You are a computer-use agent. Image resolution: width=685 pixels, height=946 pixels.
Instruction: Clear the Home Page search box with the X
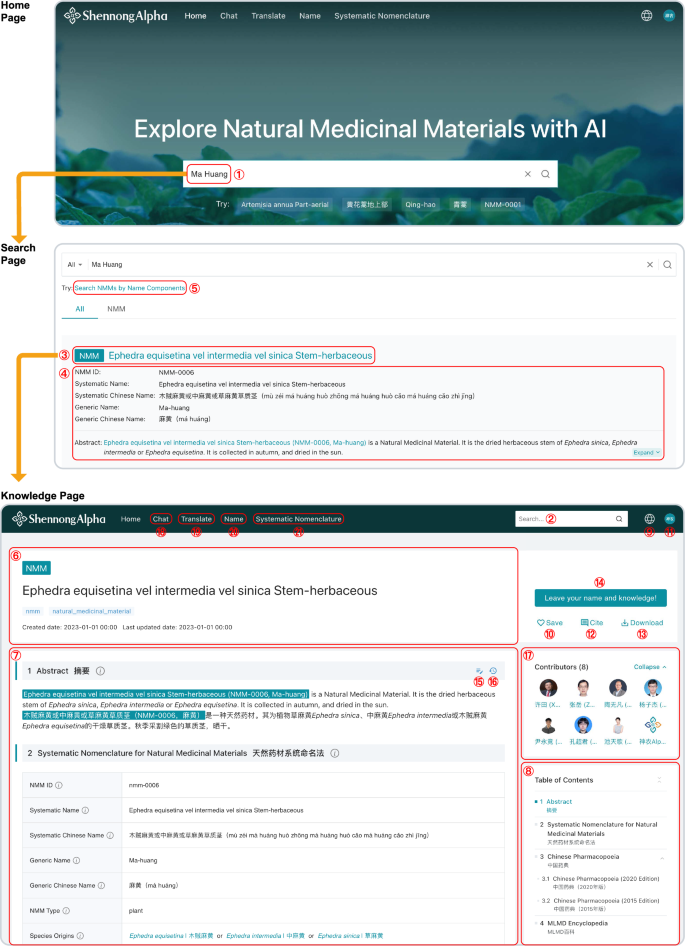pos(527,174)
